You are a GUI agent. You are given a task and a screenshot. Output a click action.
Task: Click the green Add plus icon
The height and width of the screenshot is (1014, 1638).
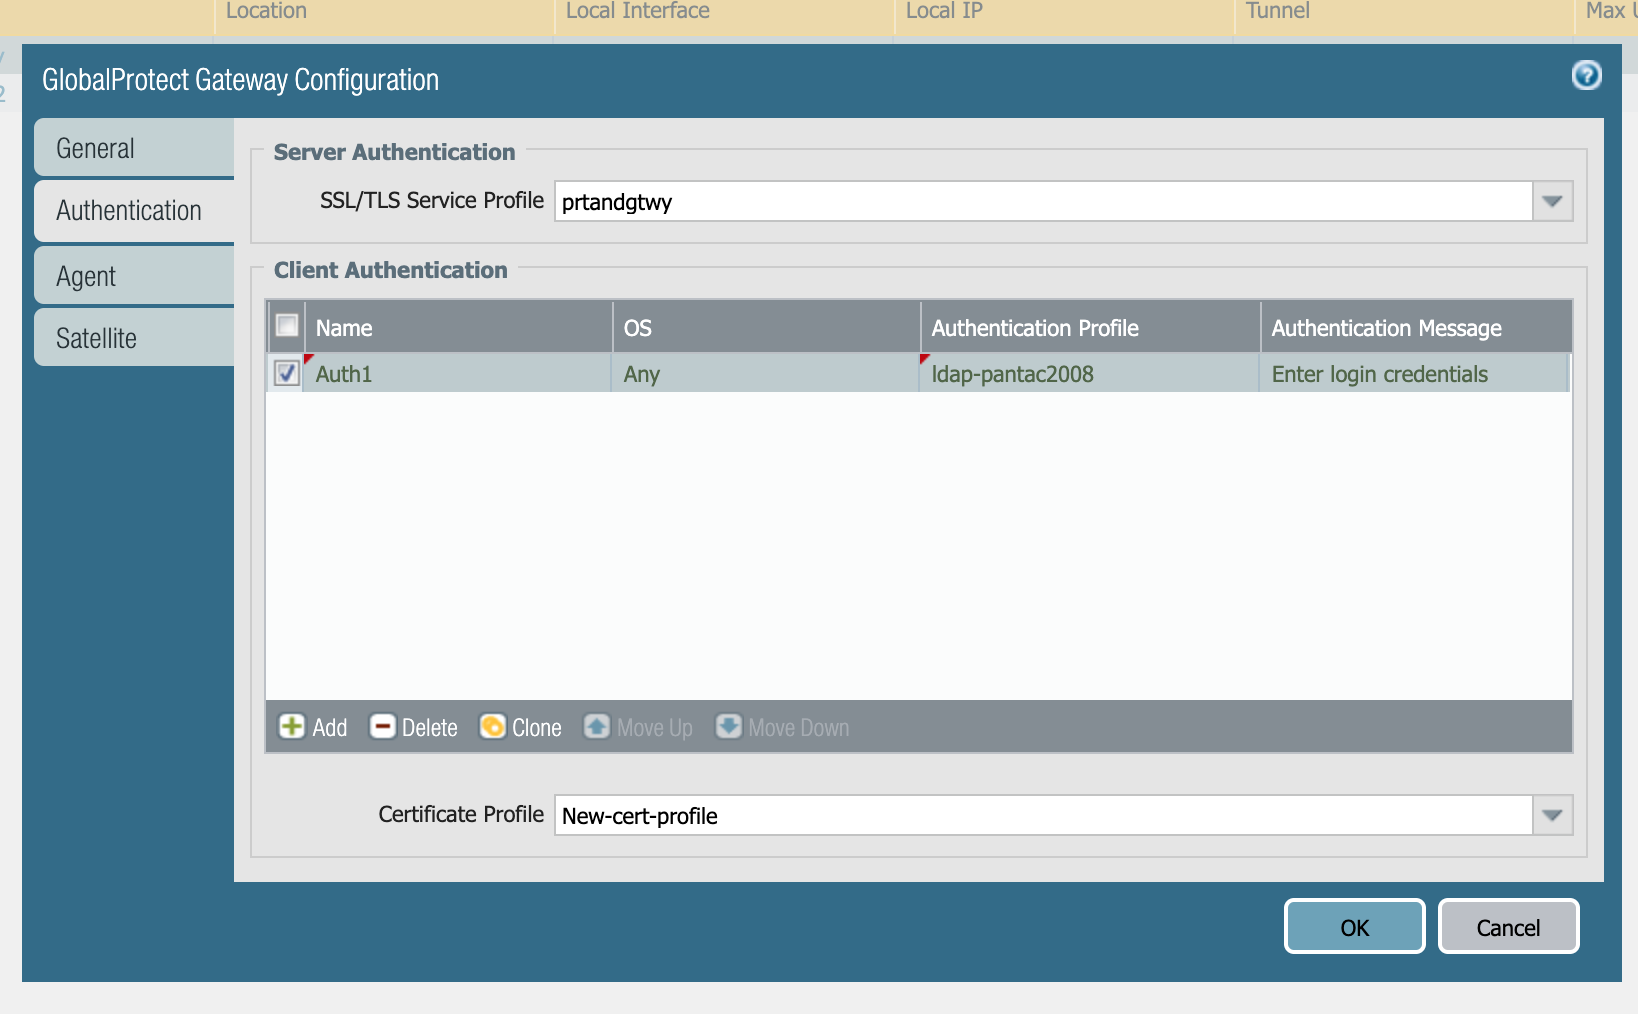tap(291, 727)
